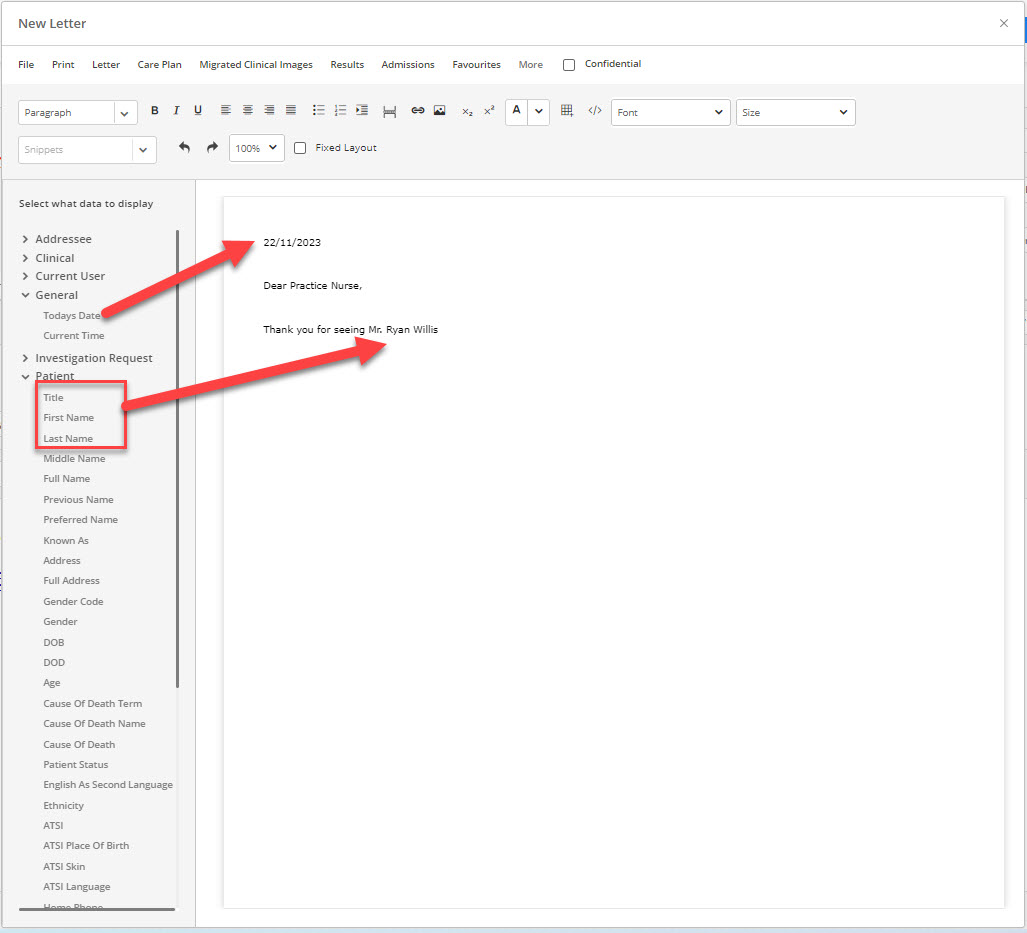1027x933 pixels.
Task: Increase paragraph indent
Action: tap(362, 111)
